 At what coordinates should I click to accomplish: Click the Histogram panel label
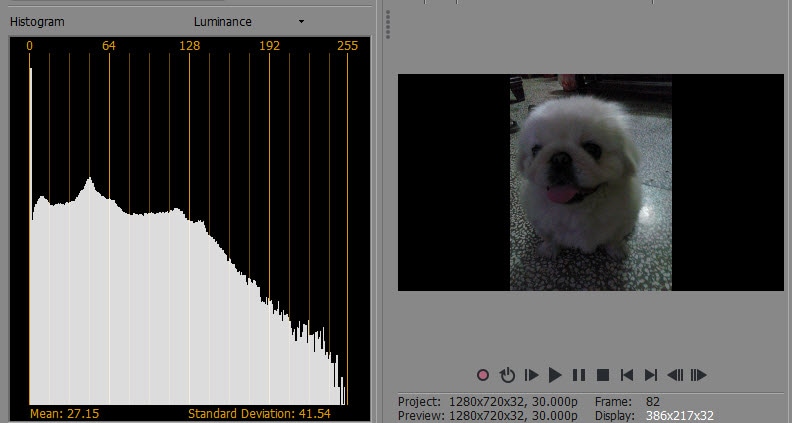pyautogui.click(x=37, y=22)
